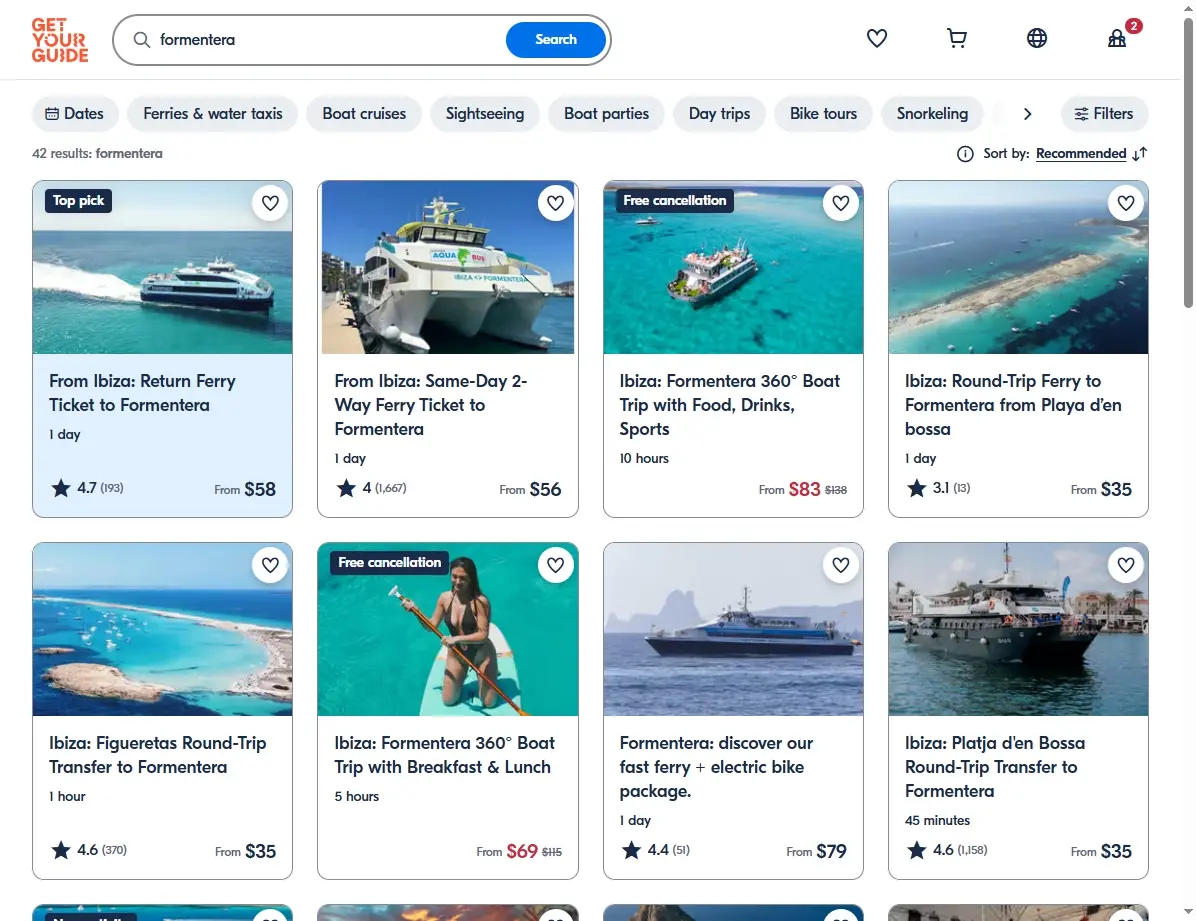Viewport: 1196px width, 921px height.
Task: Select the Boat cruises chip
Action: click(364, 114)
